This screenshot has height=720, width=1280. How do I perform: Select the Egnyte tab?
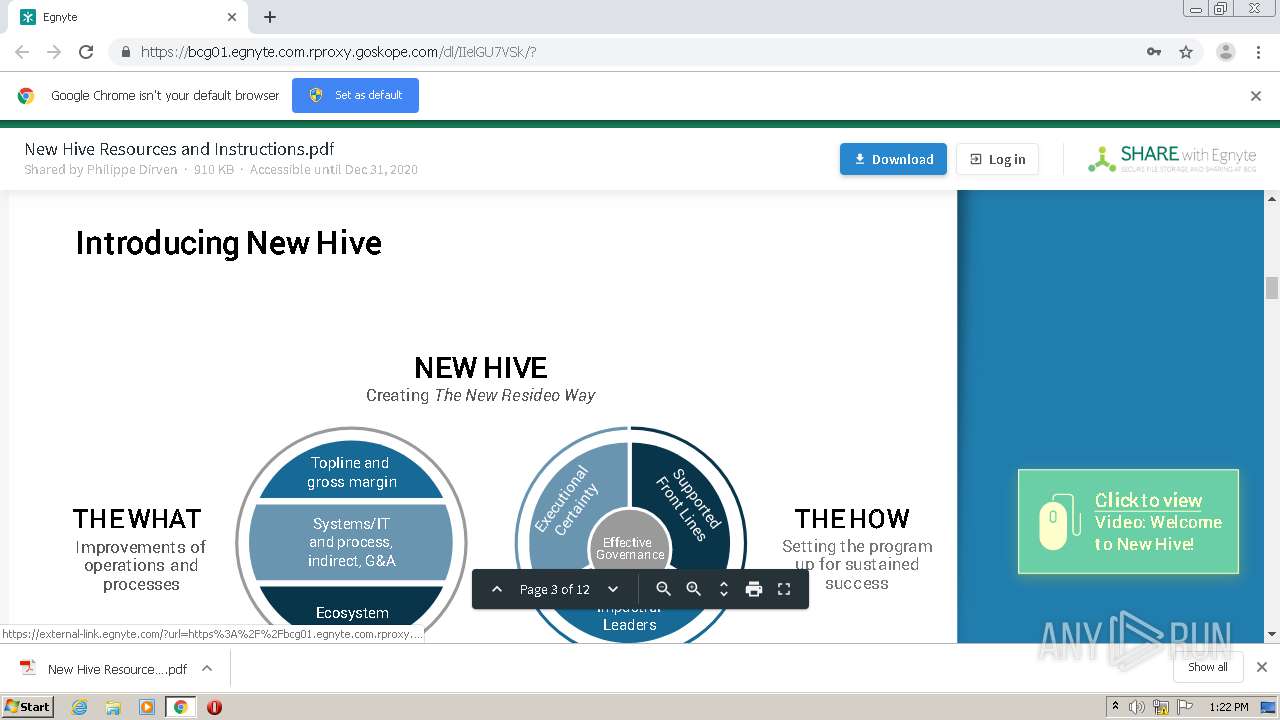128,17
